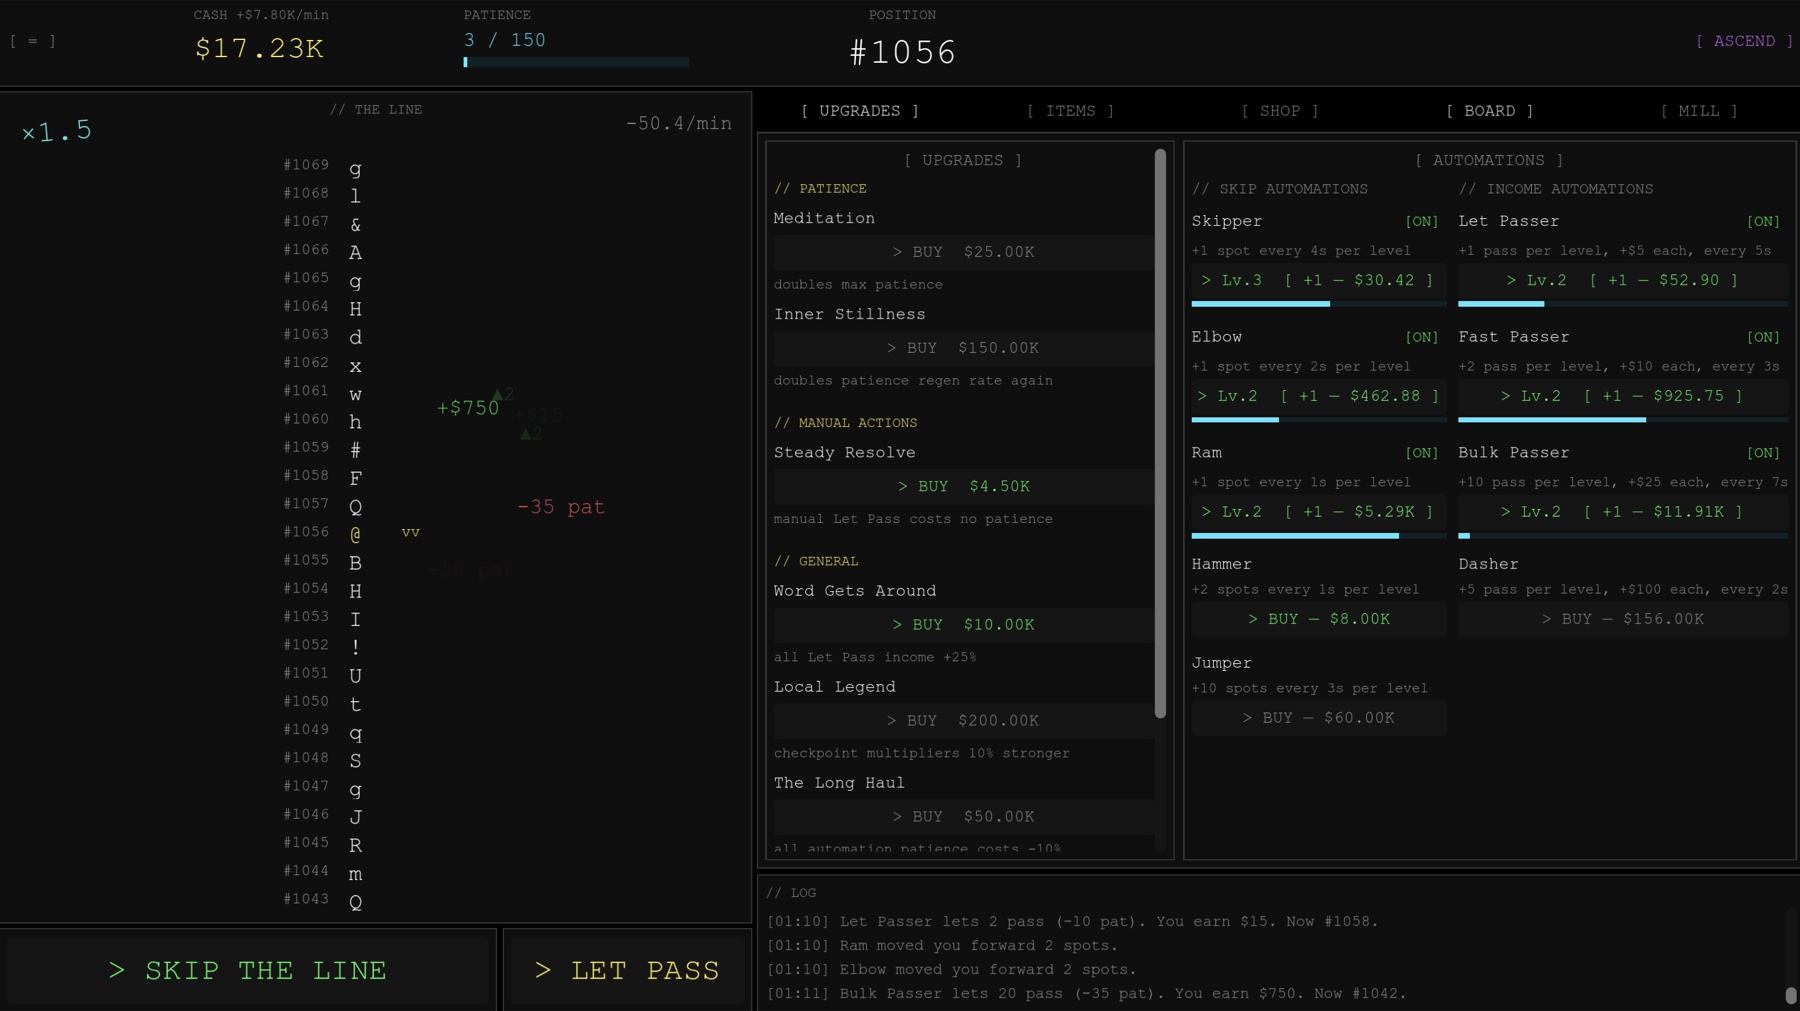Buy Word Gets Around for $10.00K
Image resolution: width=1800 pixels, height=1011 pixels.
point(963,624)
